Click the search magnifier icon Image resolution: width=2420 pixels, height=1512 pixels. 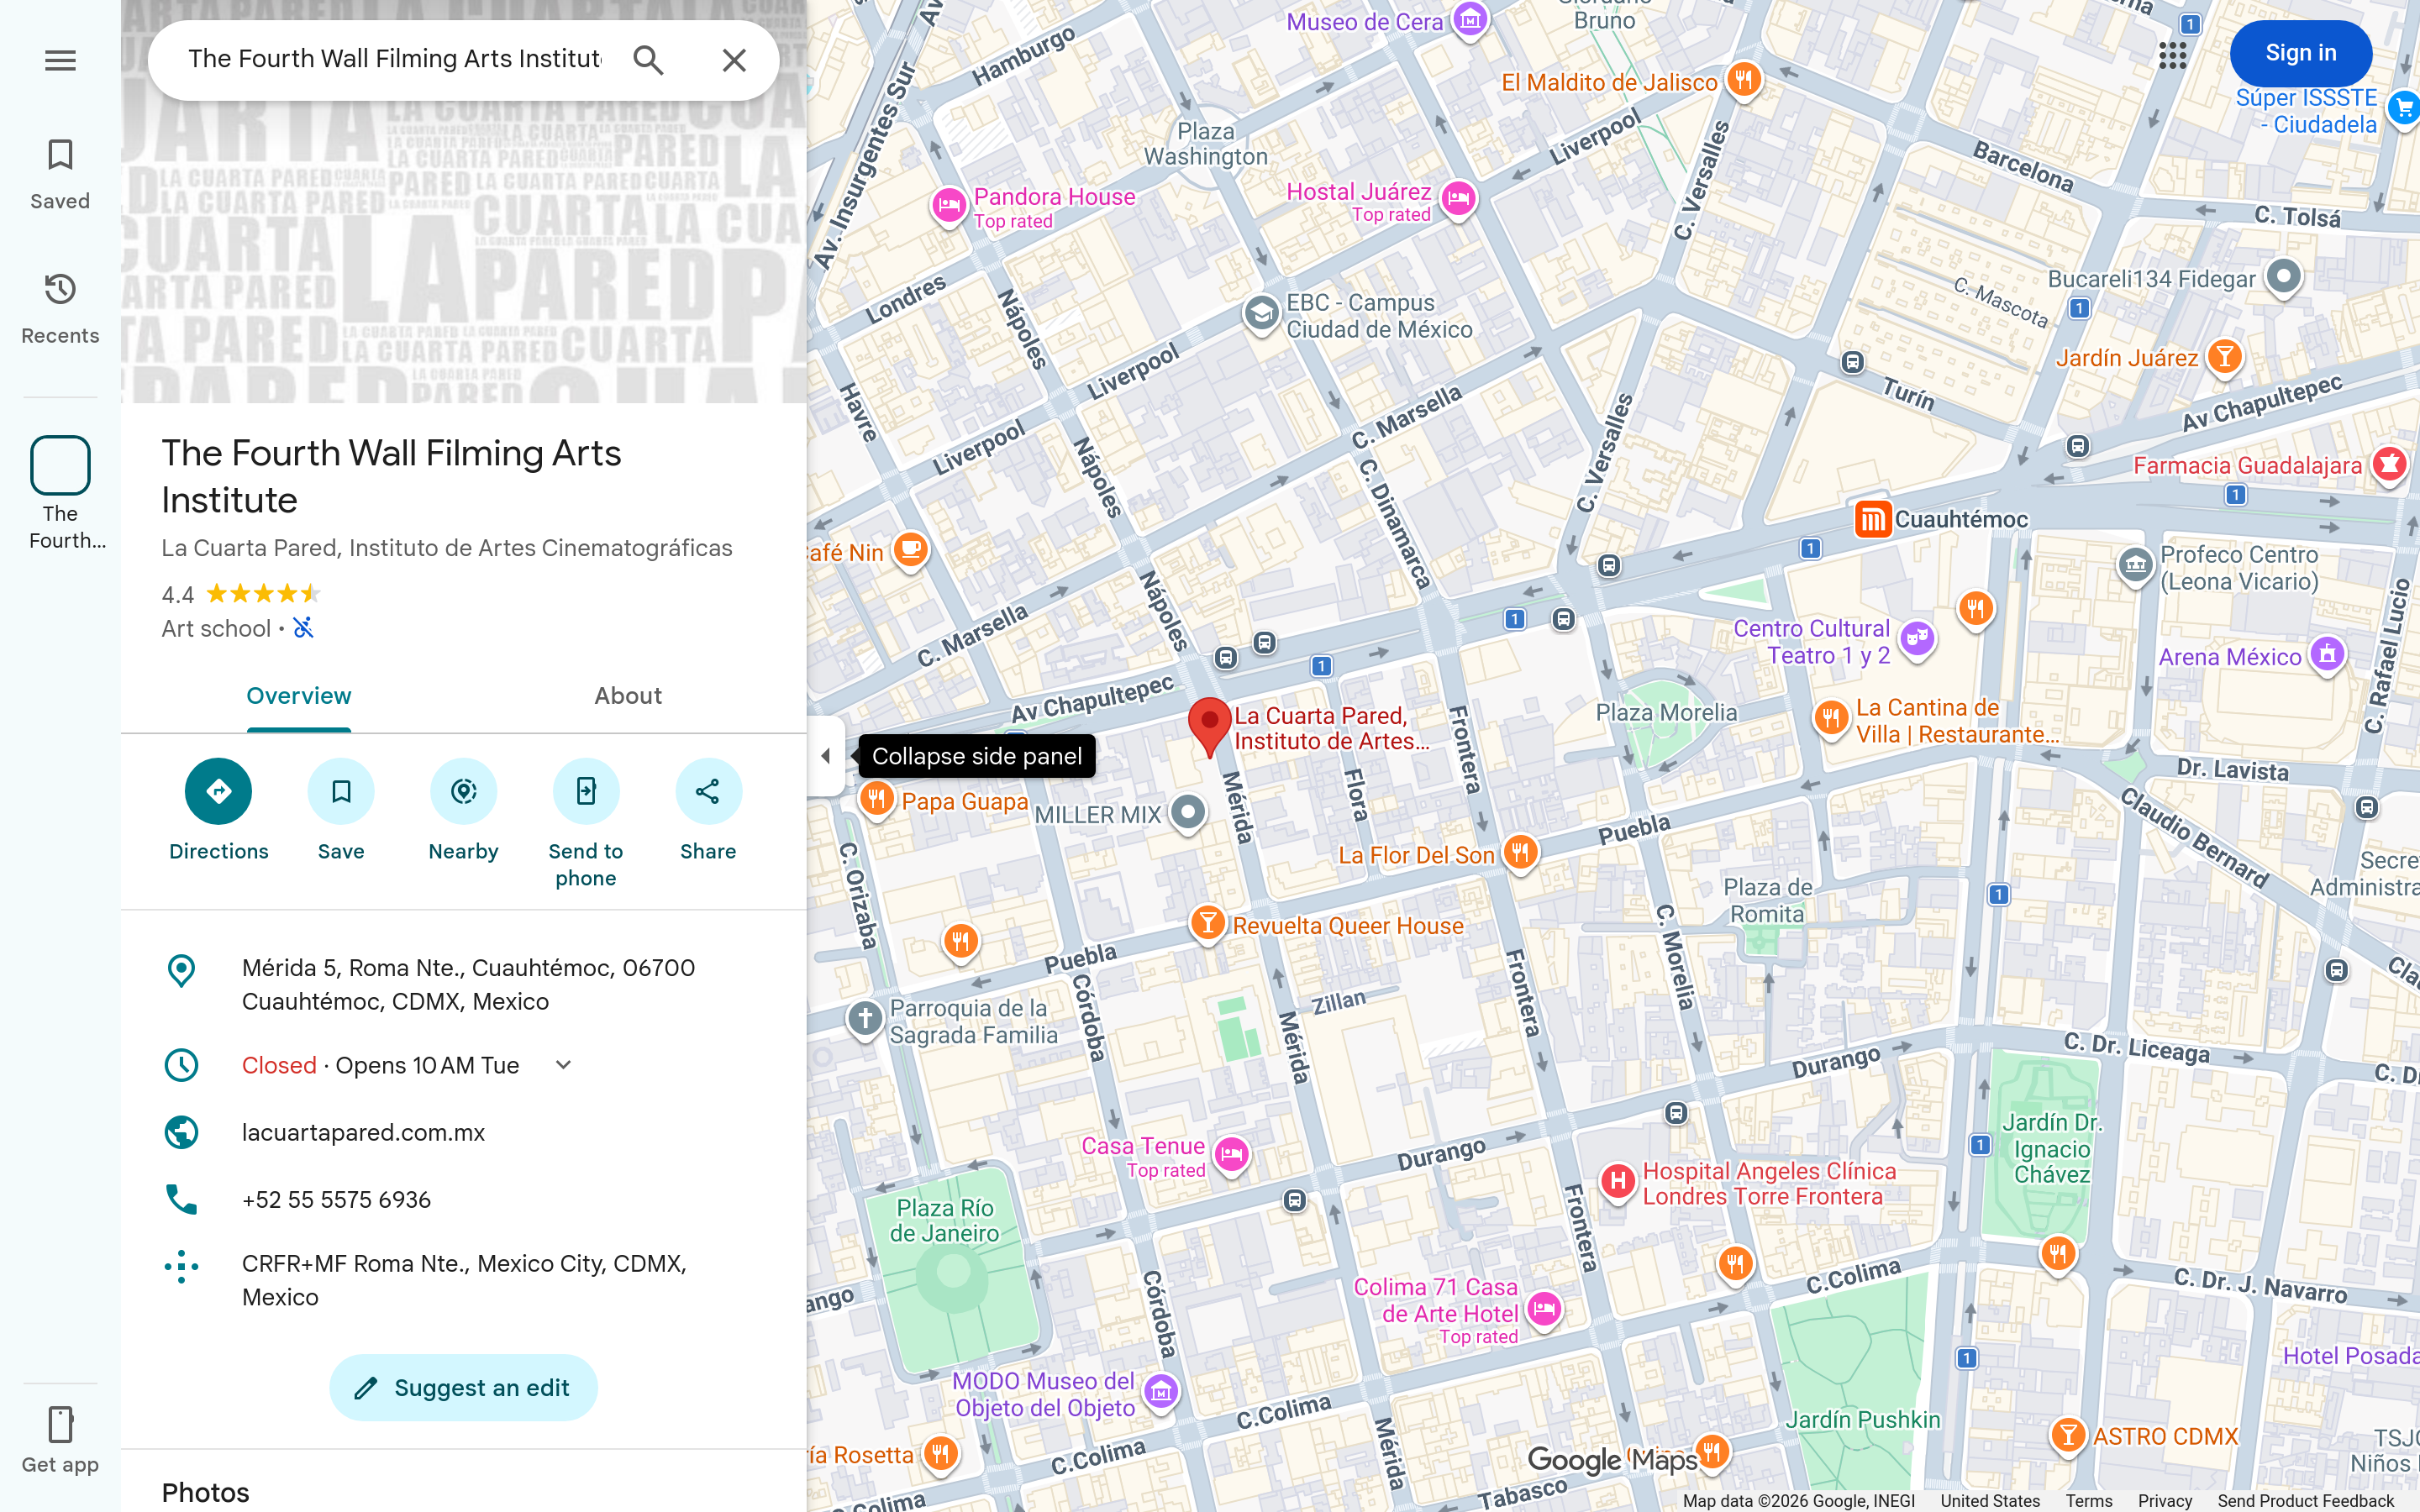click(x=648, y=60)
